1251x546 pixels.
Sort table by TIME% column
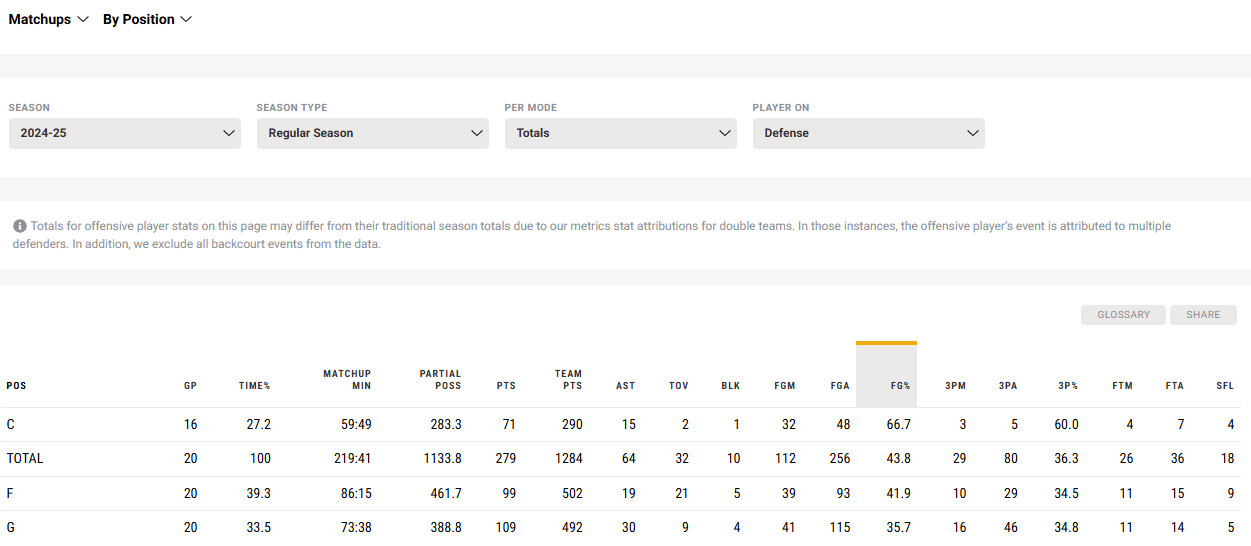pos(254,385)
